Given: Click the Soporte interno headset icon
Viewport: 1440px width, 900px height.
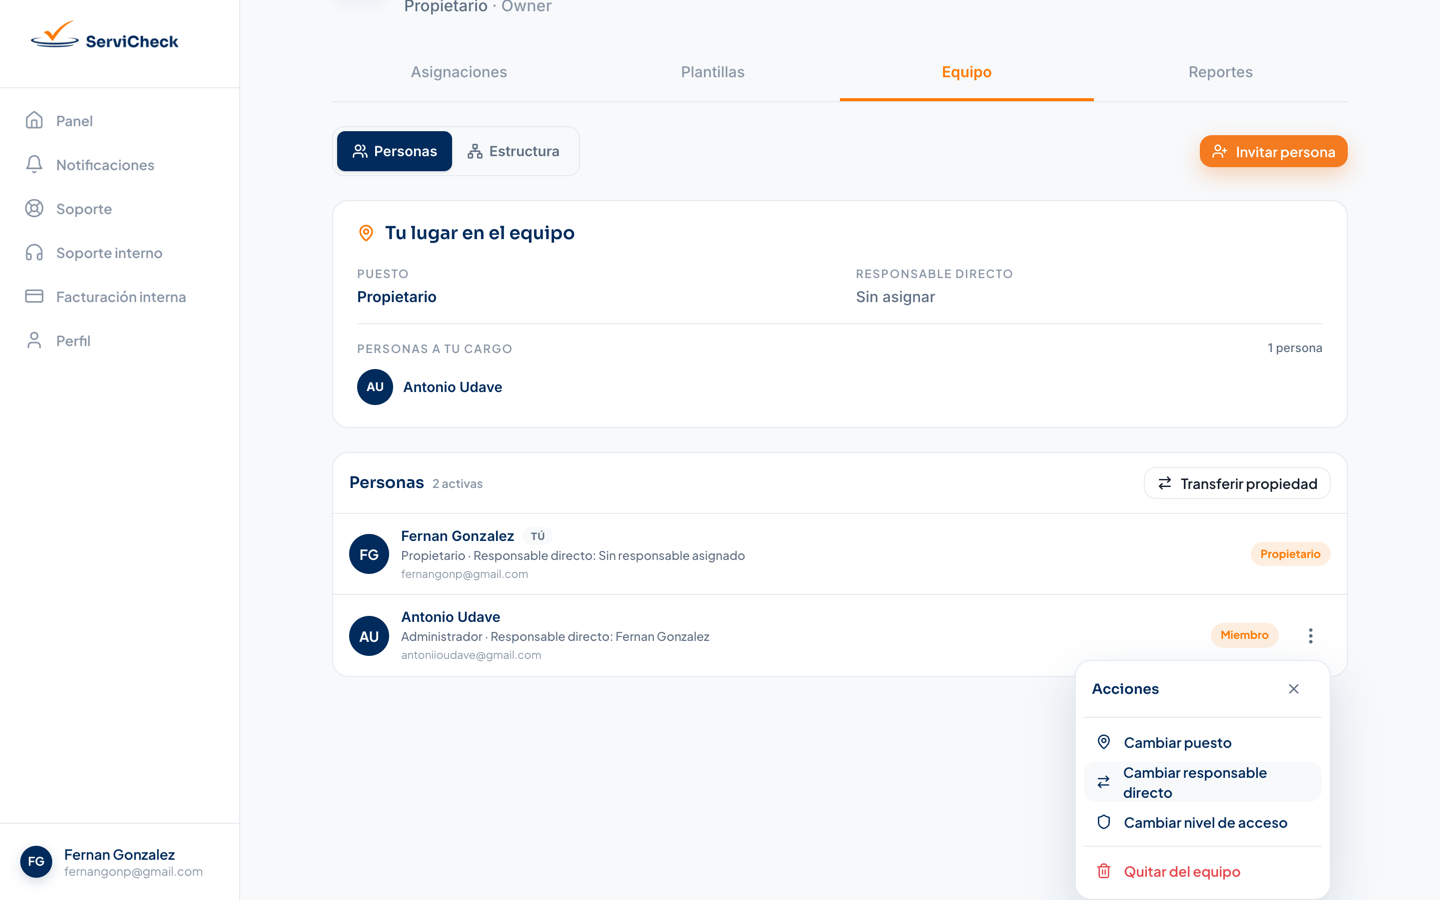Looking at the screenshot, I should (34, 252).
